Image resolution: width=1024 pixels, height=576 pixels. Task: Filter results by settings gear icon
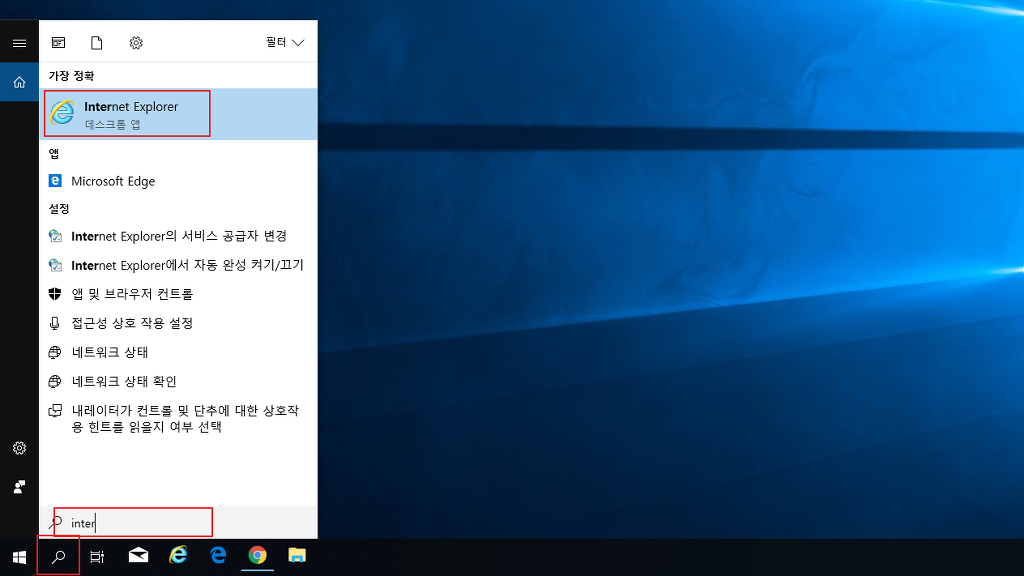click(x=136, y=43)
